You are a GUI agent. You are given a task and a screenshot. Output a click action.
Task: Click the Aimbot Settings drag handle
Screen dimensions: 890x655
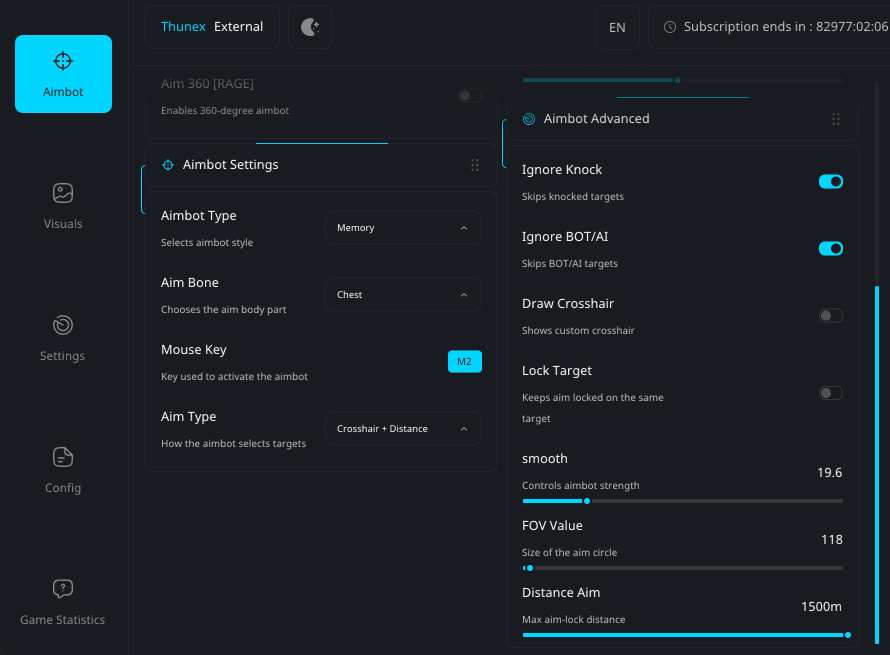475,165
